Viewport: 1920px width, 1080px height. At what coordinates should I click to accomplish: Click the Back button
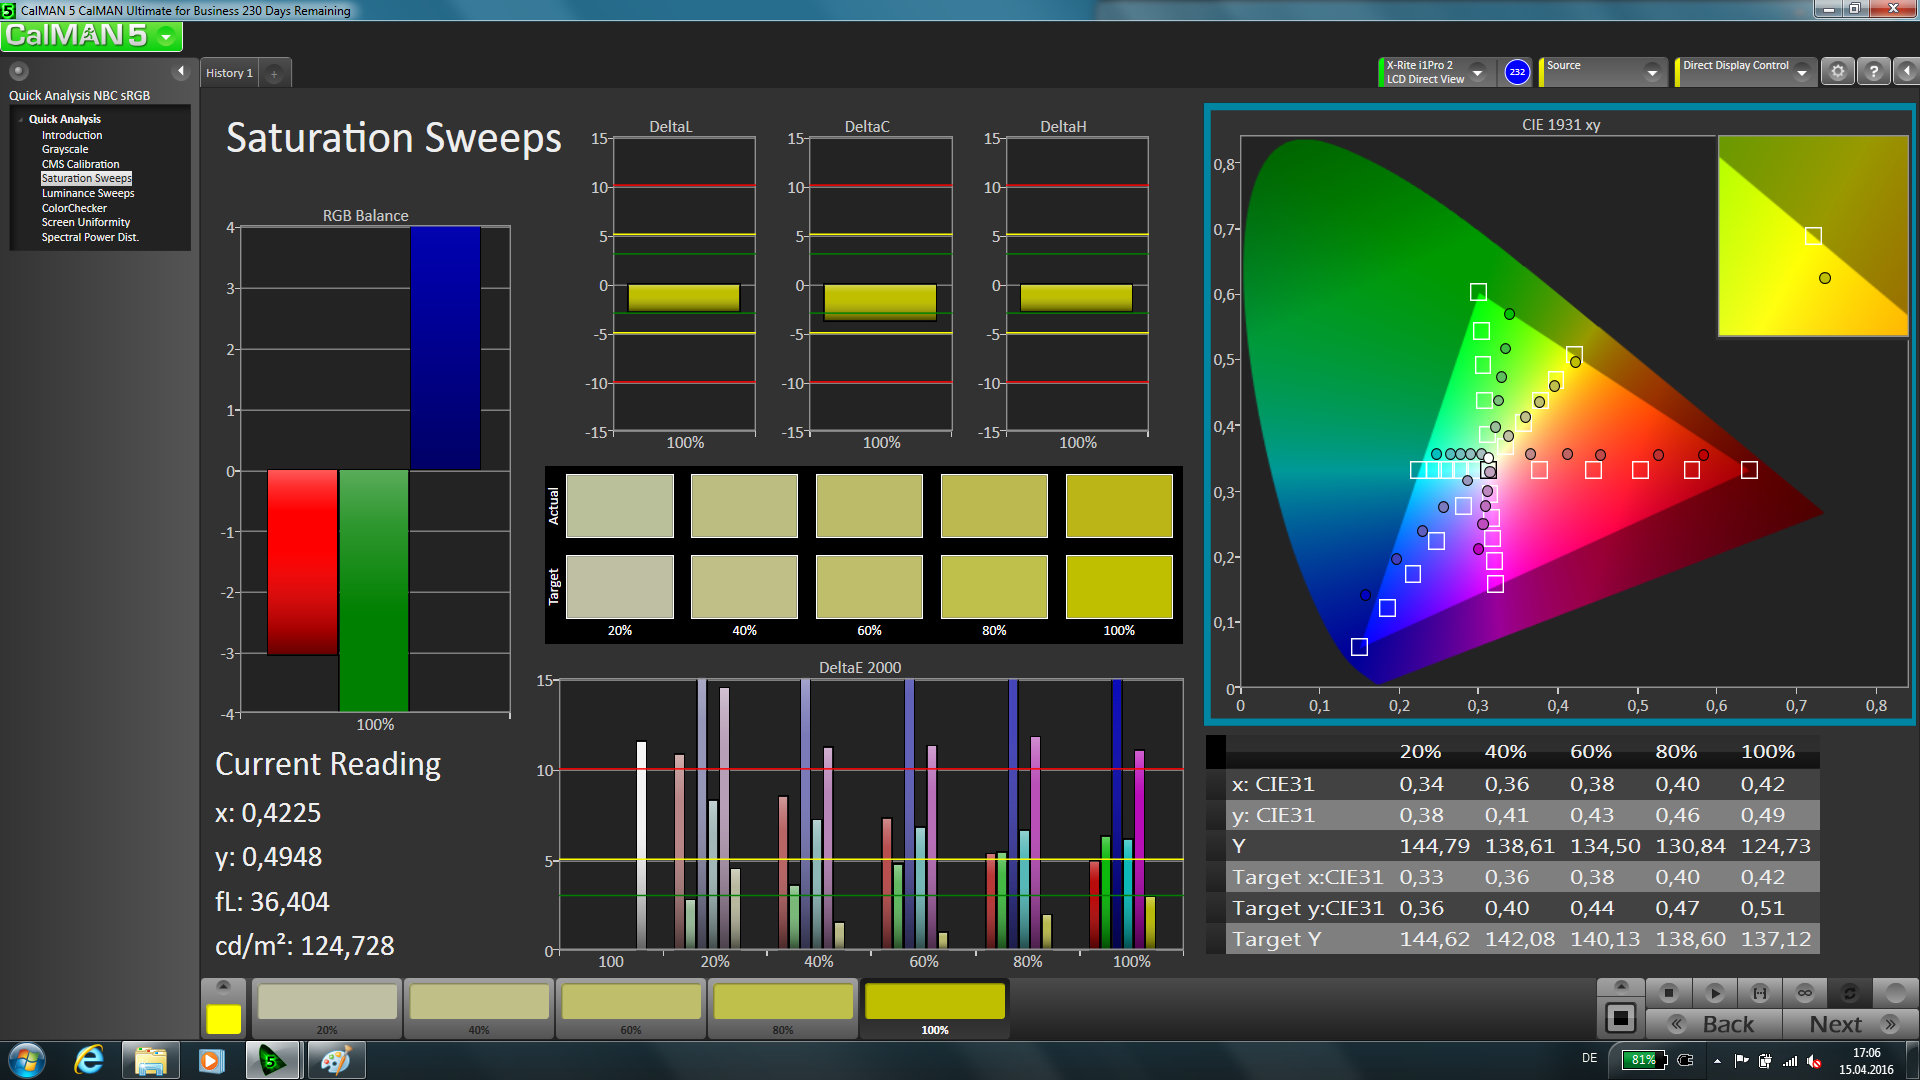(1714, 1024)
